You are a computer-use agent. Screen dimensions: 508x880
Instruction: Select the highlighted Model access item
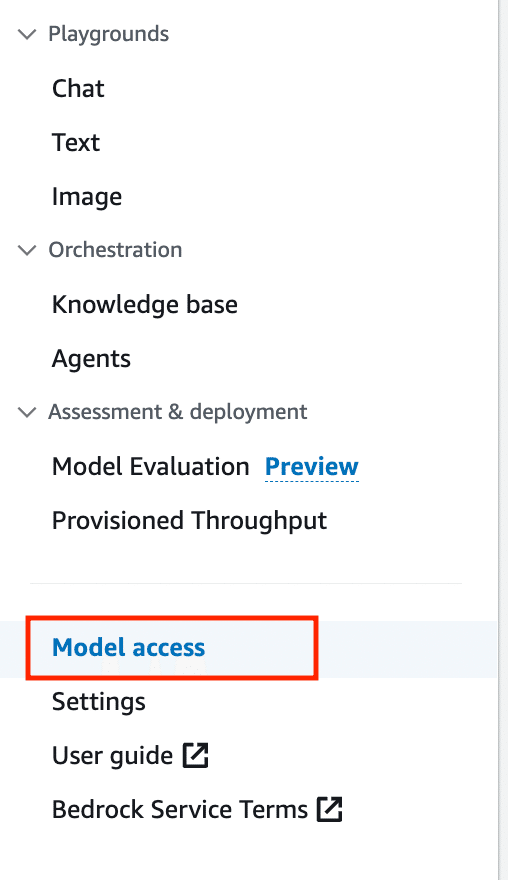click(x=129, y=648)
